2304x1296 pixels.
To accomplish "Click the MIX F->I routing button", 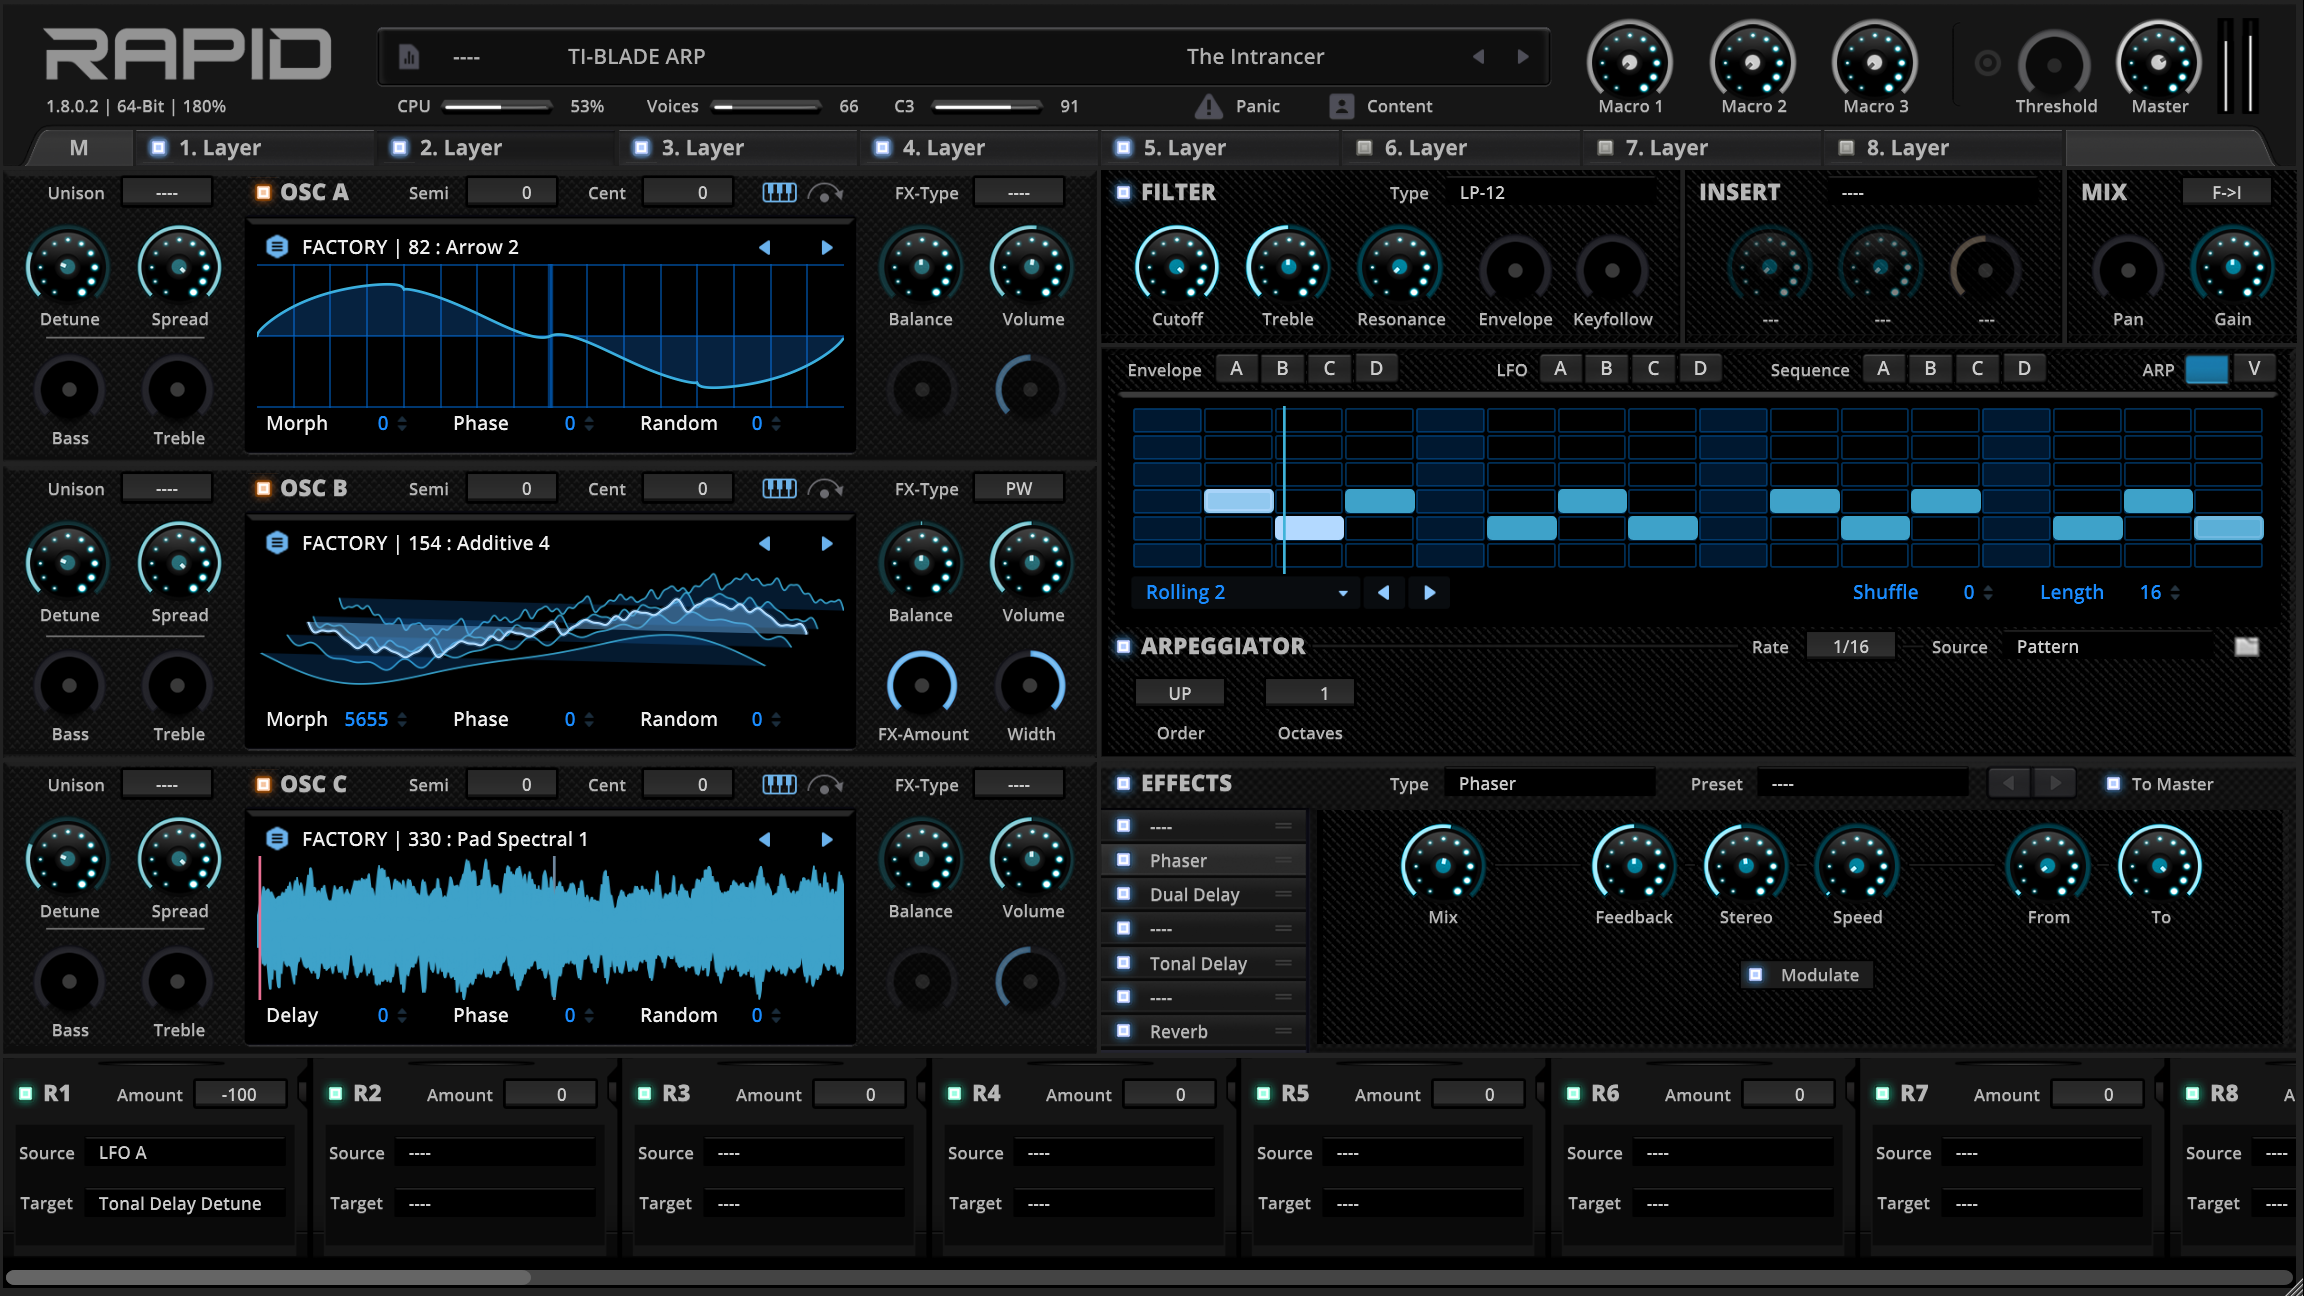I will 2226,192.
